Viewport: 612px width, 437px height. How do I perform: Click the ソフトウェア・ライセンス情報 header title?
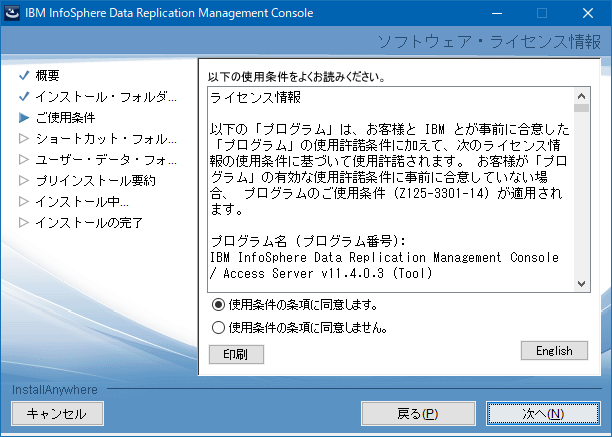[489, 42]
